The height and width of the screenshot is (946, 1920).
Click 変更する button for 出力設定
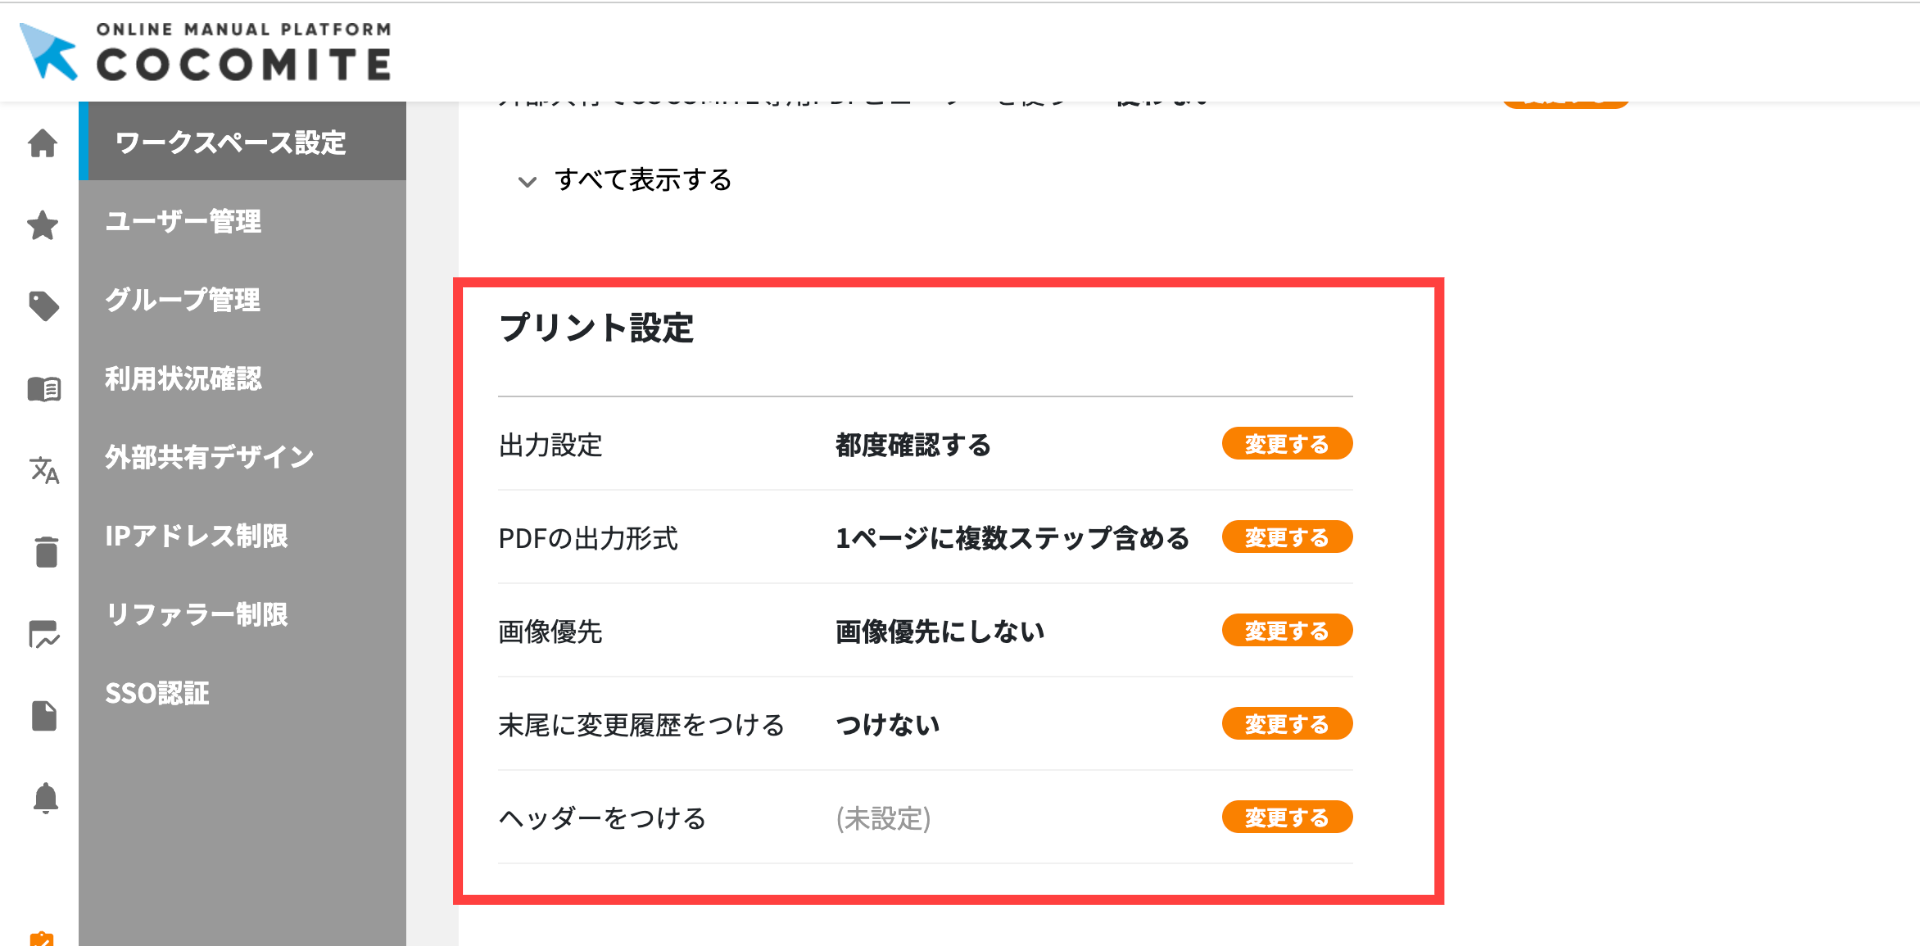tap(1286, 444)
